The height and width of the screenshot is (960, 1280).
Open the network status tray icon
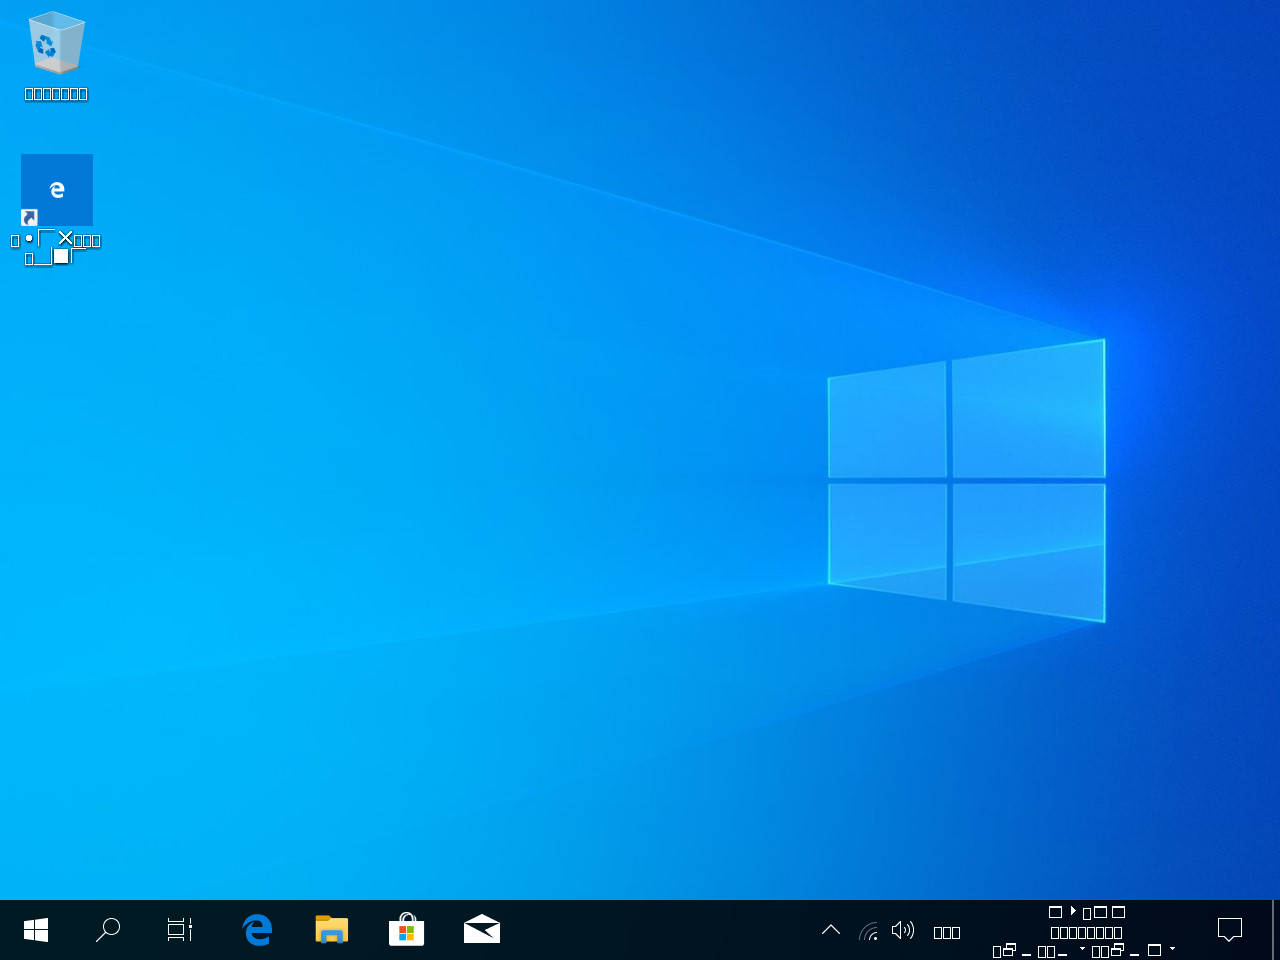tap(868, 930)
